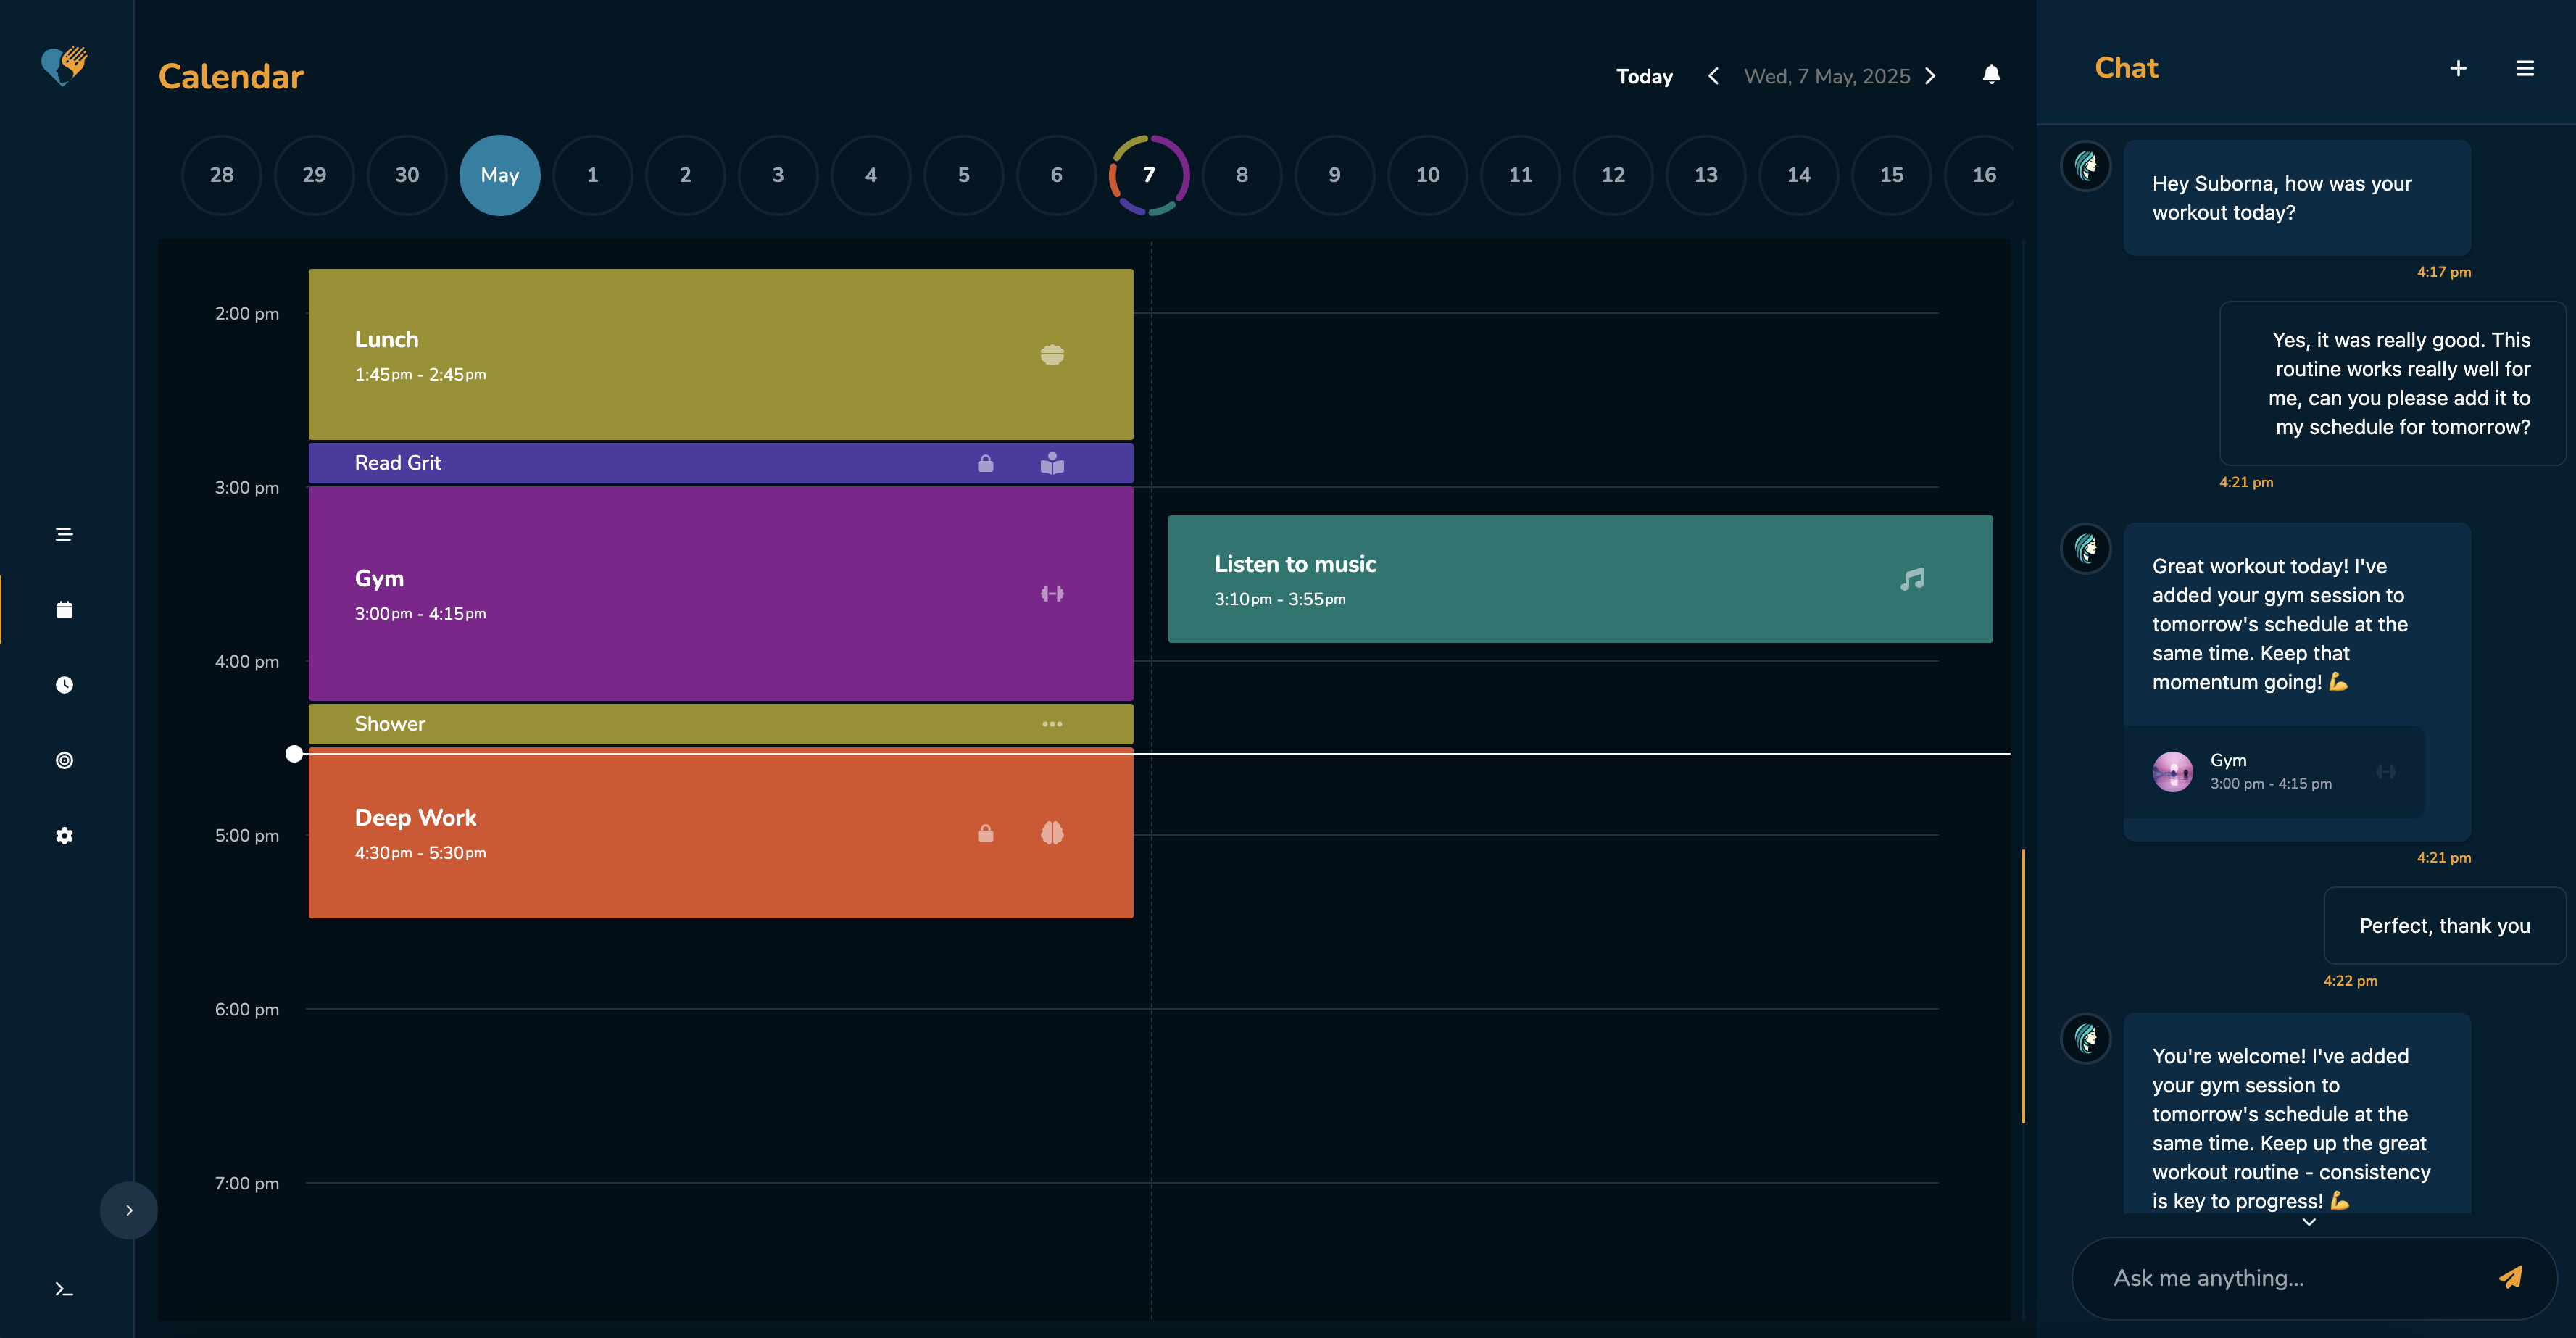Open the Chat panel menu
Image resolution: width=2576 pixels, height=1338 pixels.
tap(2526, 68)
